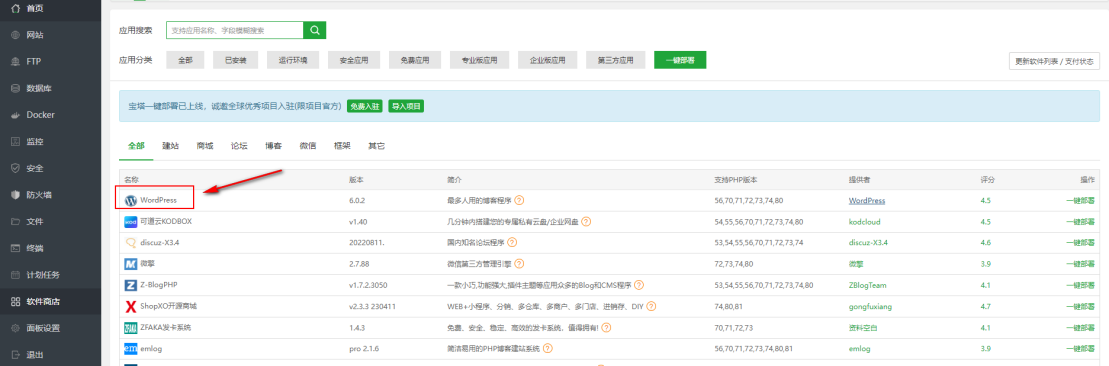The height and width of the screenshot is (366, 1109).
Task: Switch to the 商城 tab
Action: [x=204, y=146]
